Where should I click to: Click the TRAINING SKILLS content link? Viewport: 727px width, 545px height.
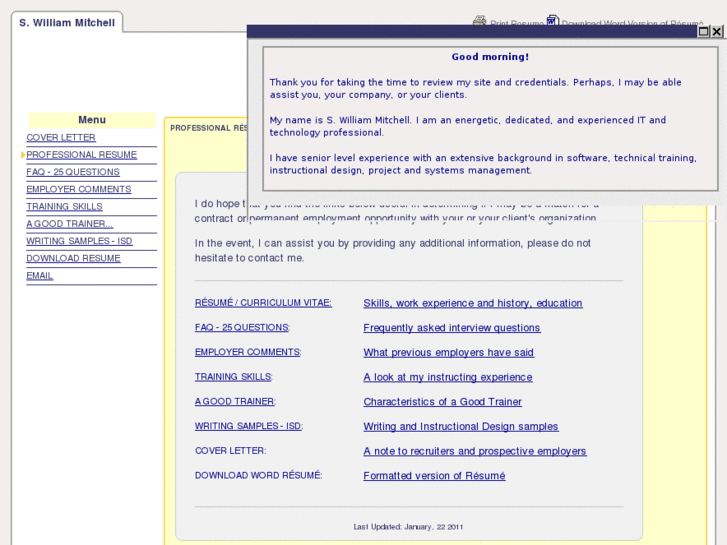[x=233, y=377]
